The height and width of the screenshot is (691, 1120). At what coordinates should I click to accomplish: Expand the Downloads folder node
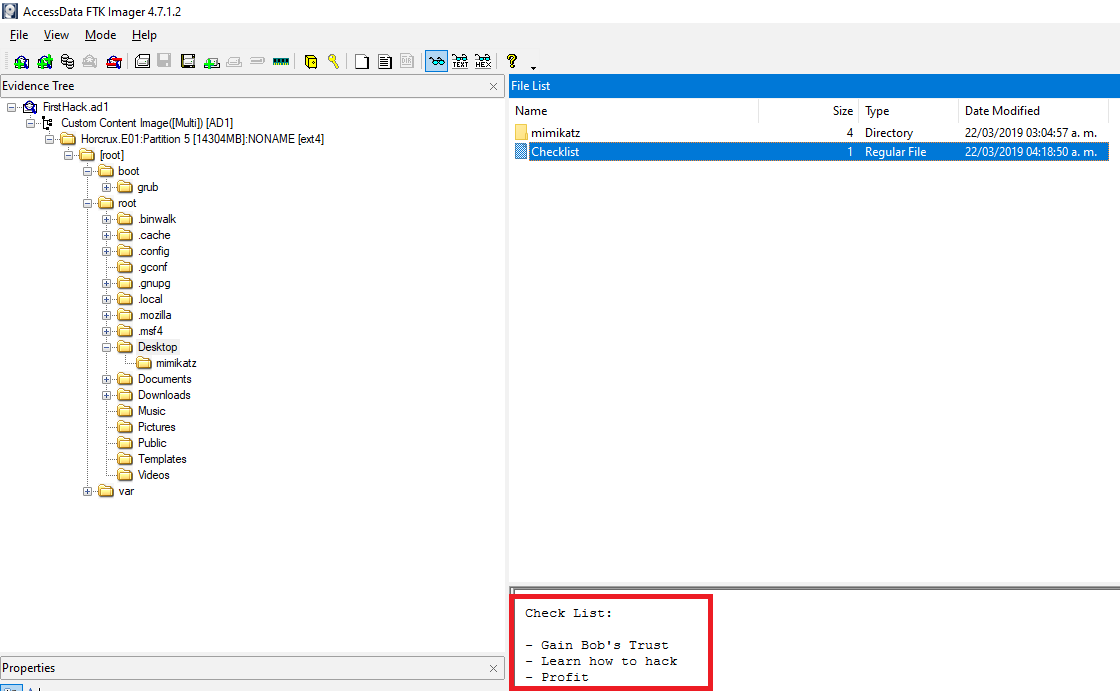pos(108,395)
